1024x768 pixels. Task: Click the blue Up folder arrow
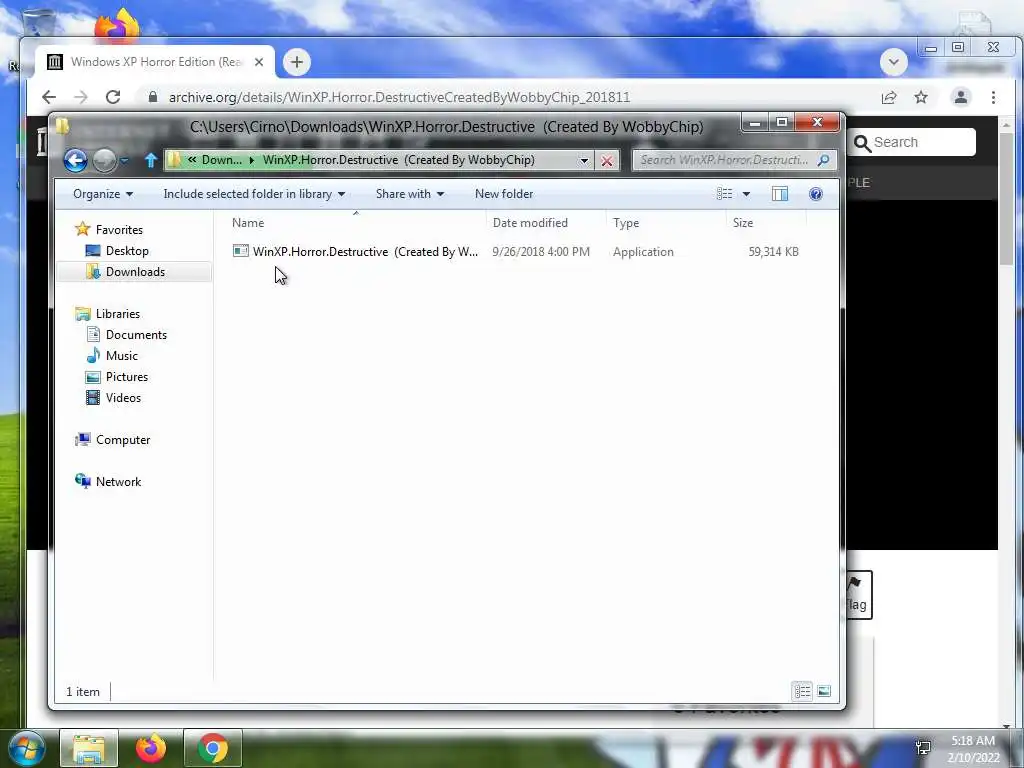[150, 160]
